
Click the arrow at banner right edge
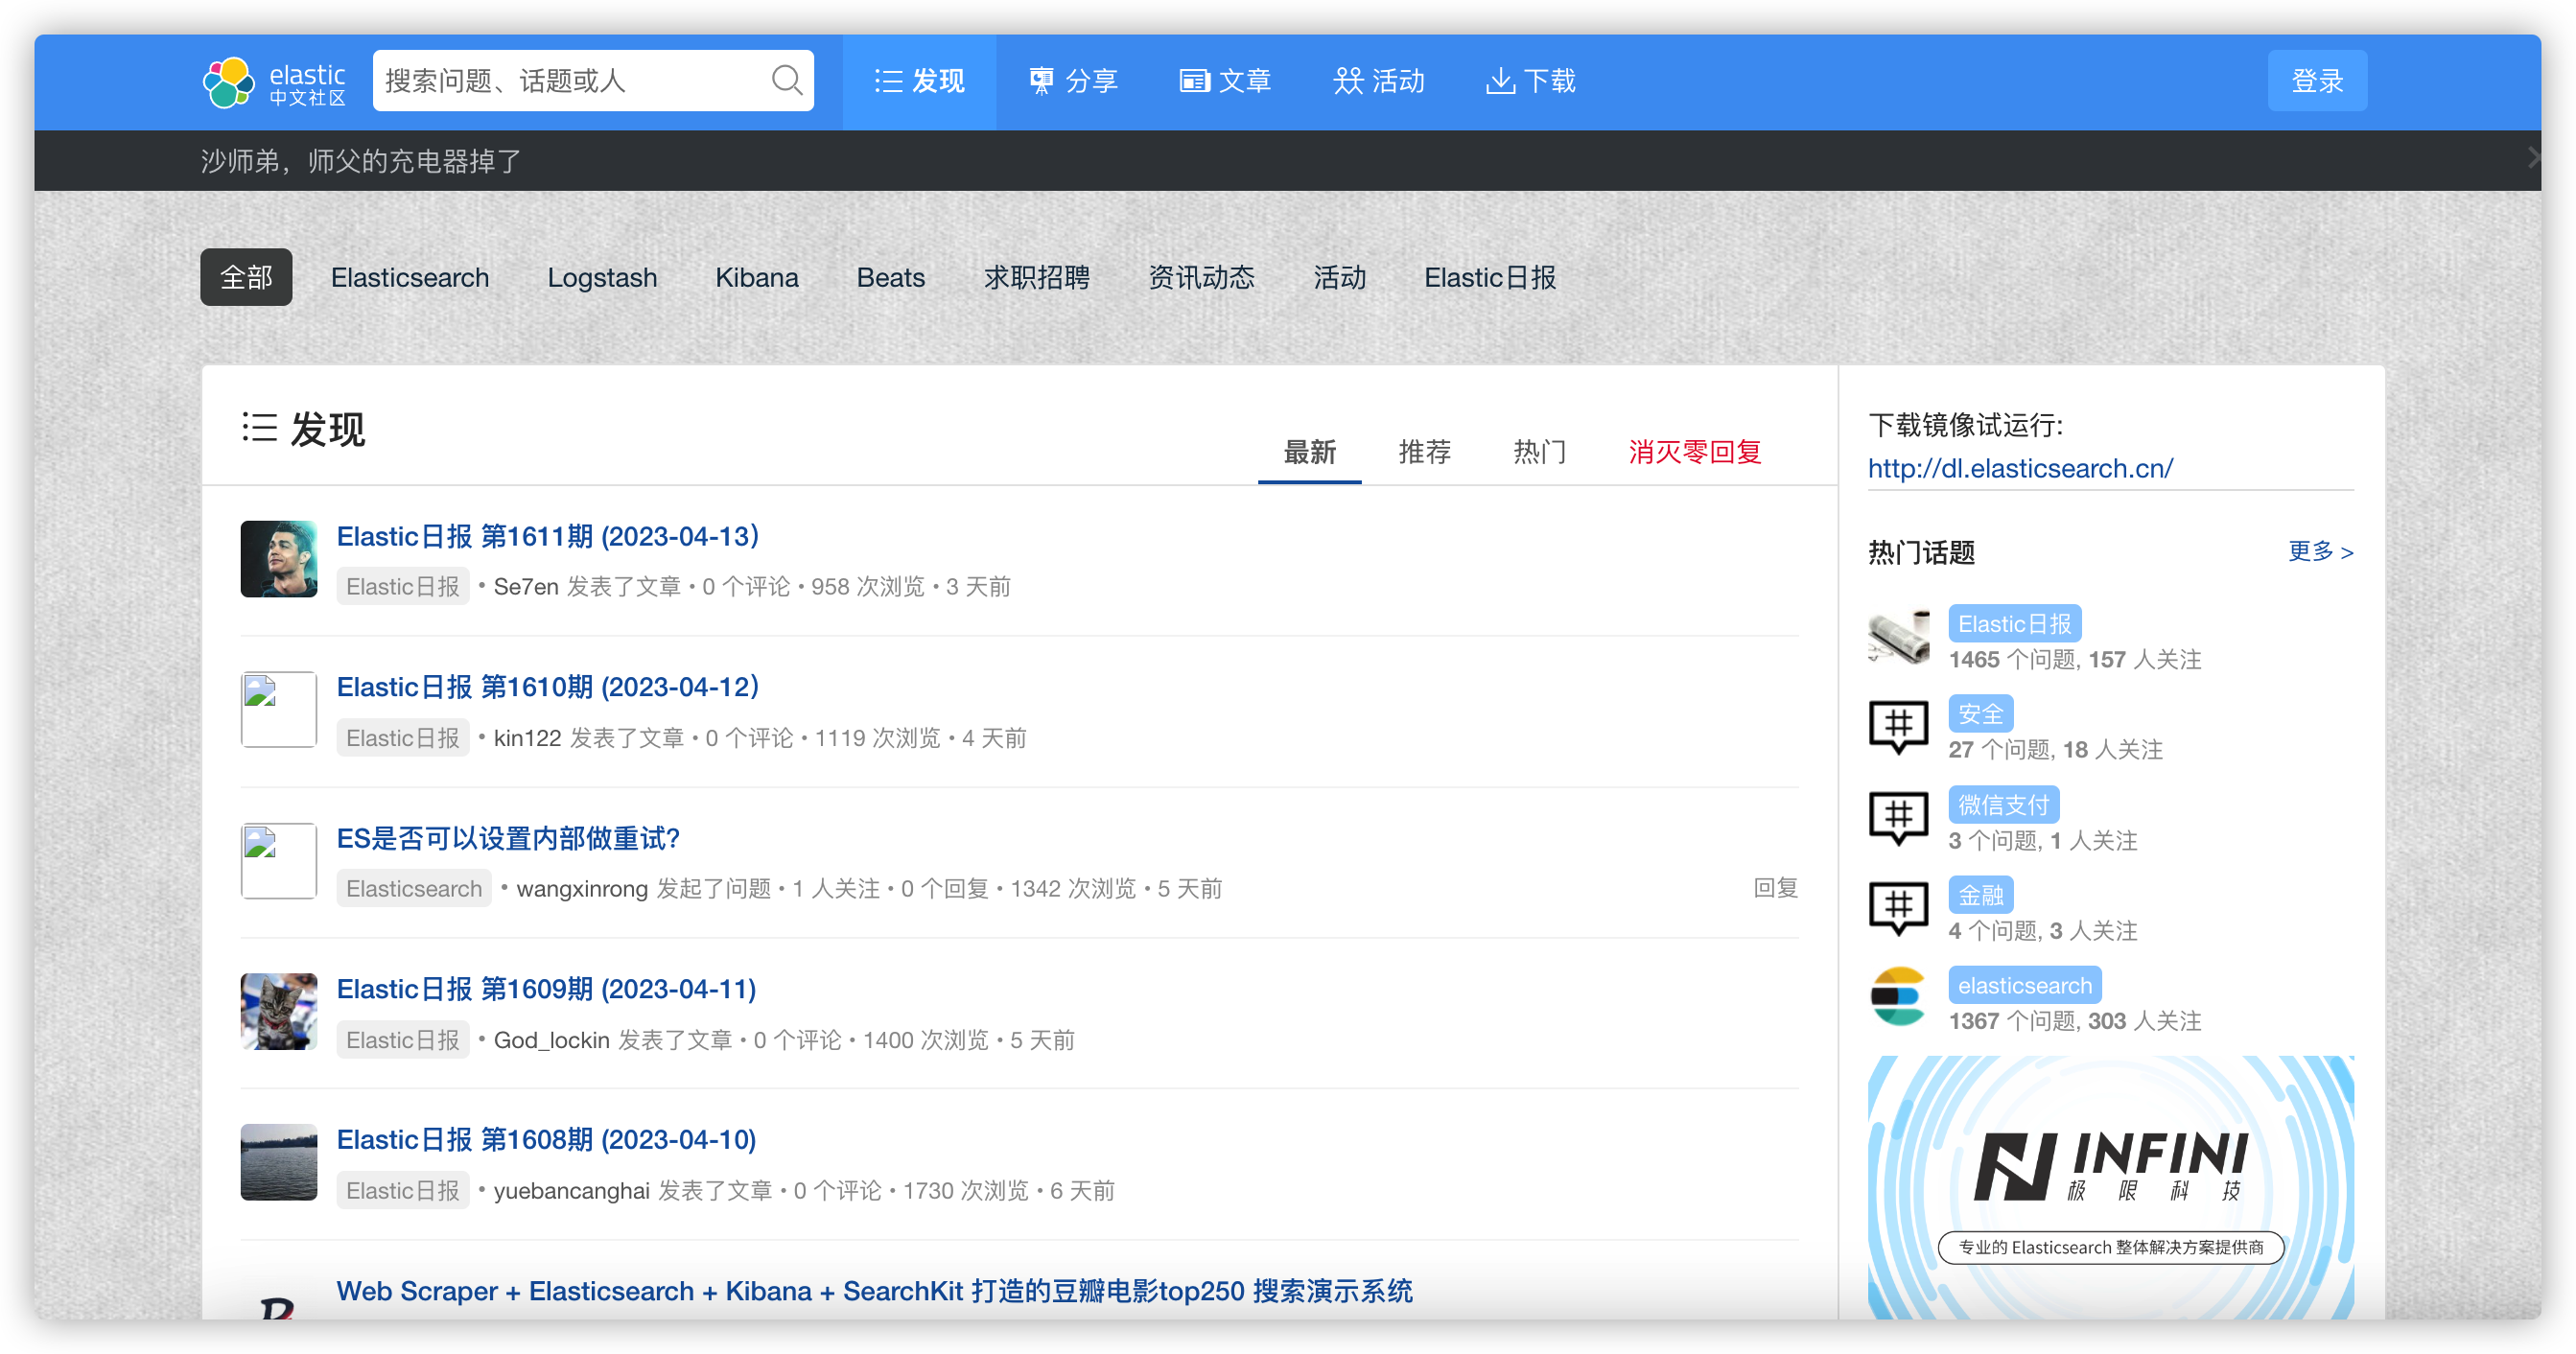(x=2532, y=158)
